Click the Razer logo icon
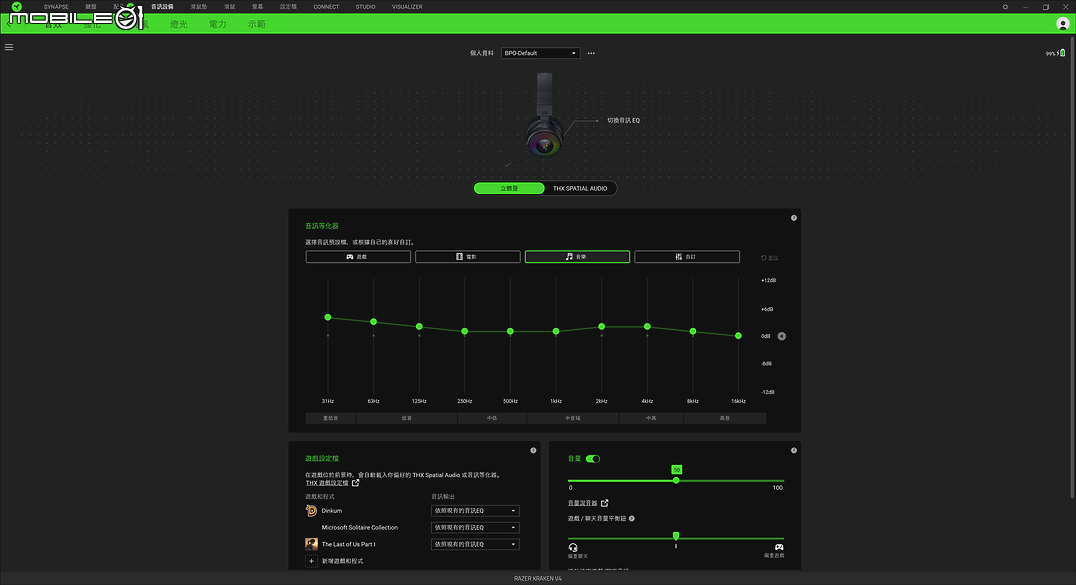 tap(16, 7)
